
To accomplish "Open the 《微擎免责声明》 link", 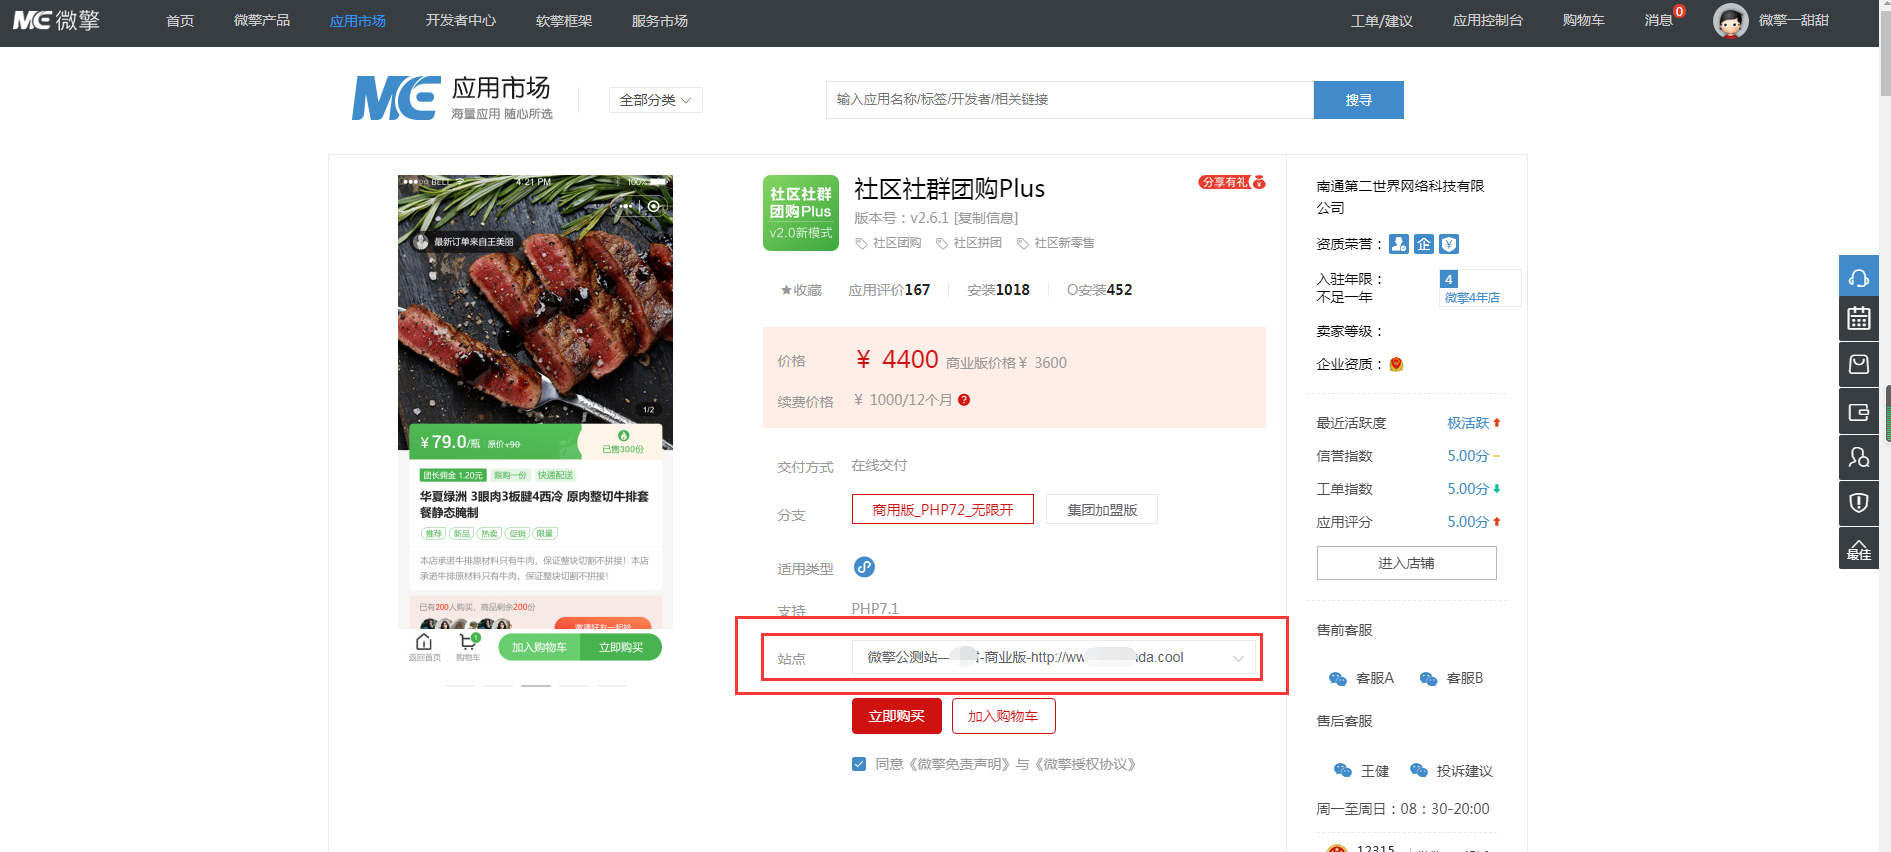I will tap(959, 764).
